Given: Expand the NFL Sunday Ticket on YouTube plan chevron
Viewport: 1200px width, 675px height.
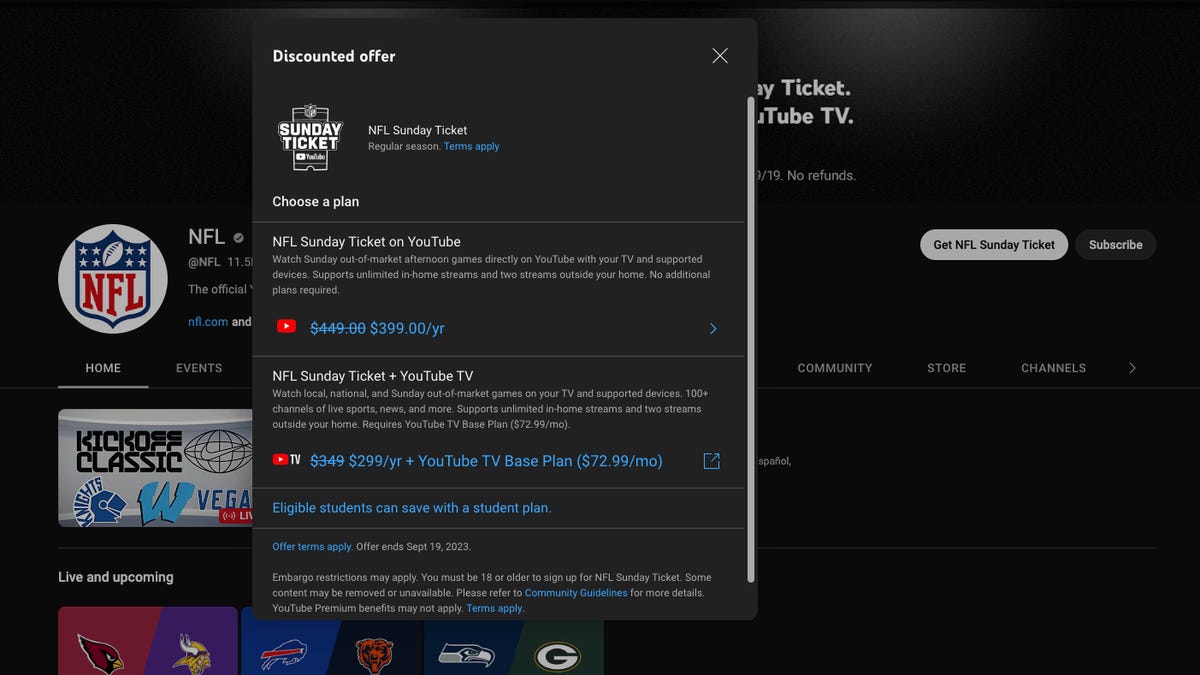Looking at the screenshot, I should pos(713,328).
